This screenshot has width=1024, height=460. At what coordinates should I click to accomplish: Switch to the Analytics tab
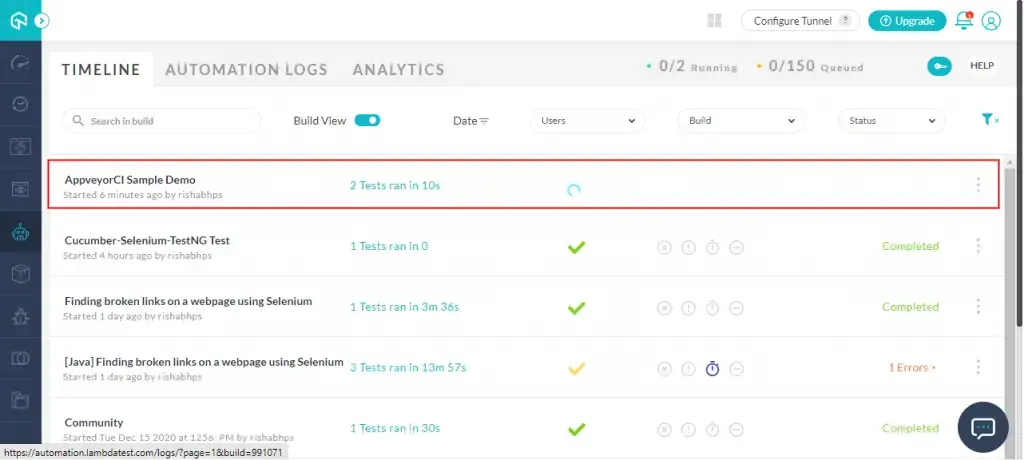398,70
